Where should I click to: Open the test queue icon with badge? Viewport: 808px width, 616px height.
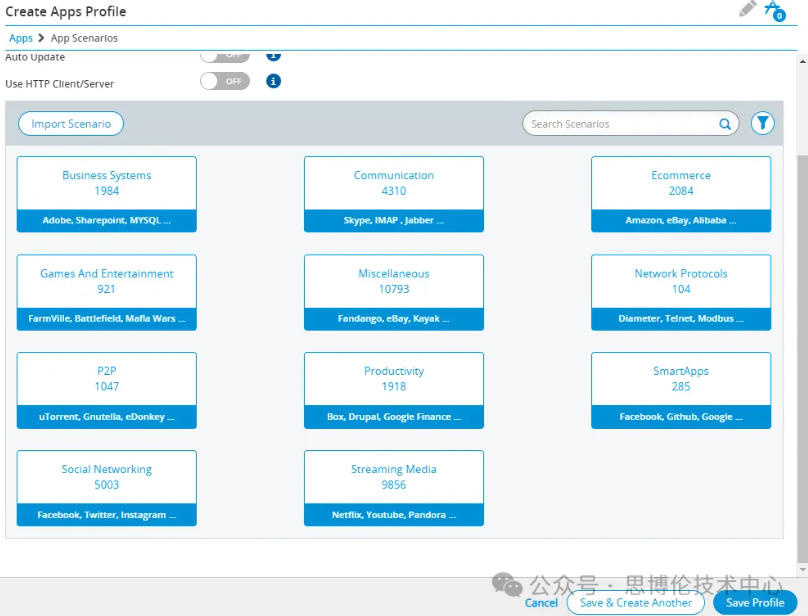(x=773, y=10)
